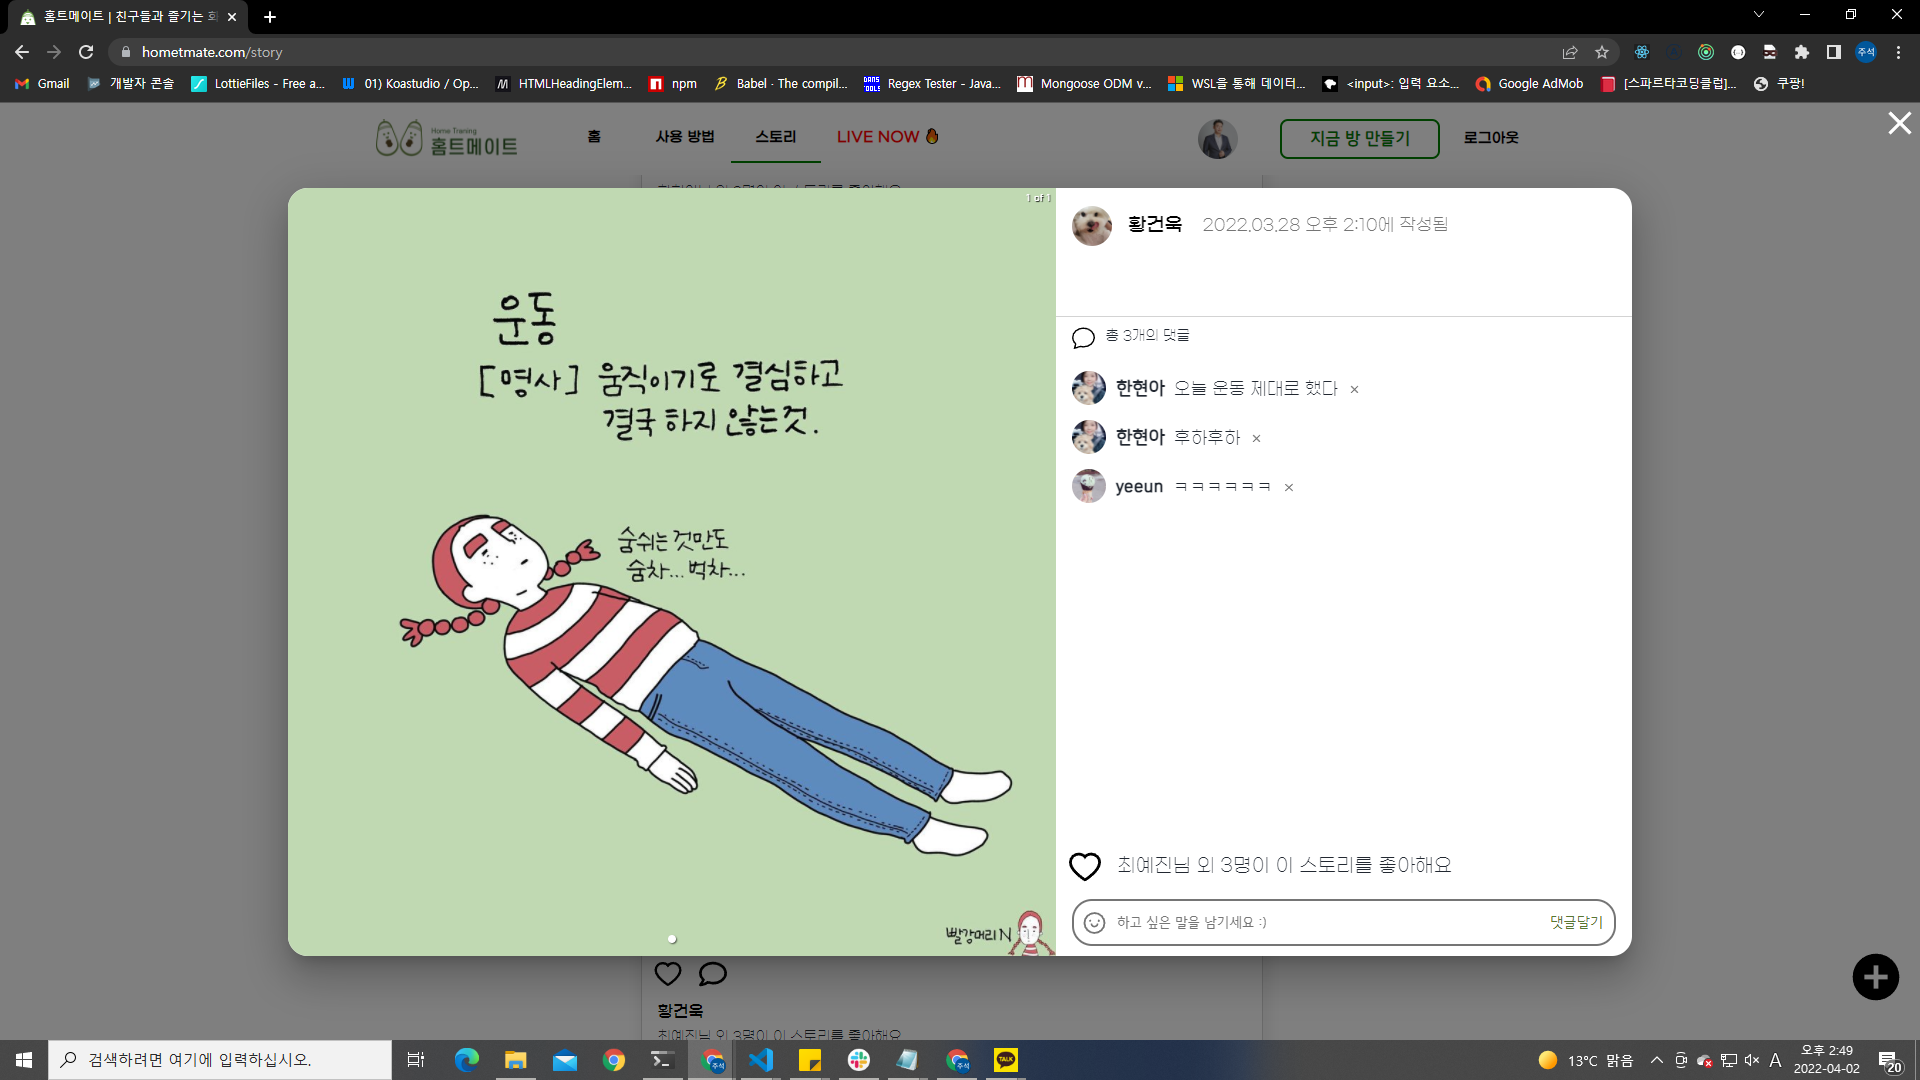Image resolution: width=1920 pixels, height=1080 pixels.
Task: Close the story modal with the white X
Action: coord(1899,123)
